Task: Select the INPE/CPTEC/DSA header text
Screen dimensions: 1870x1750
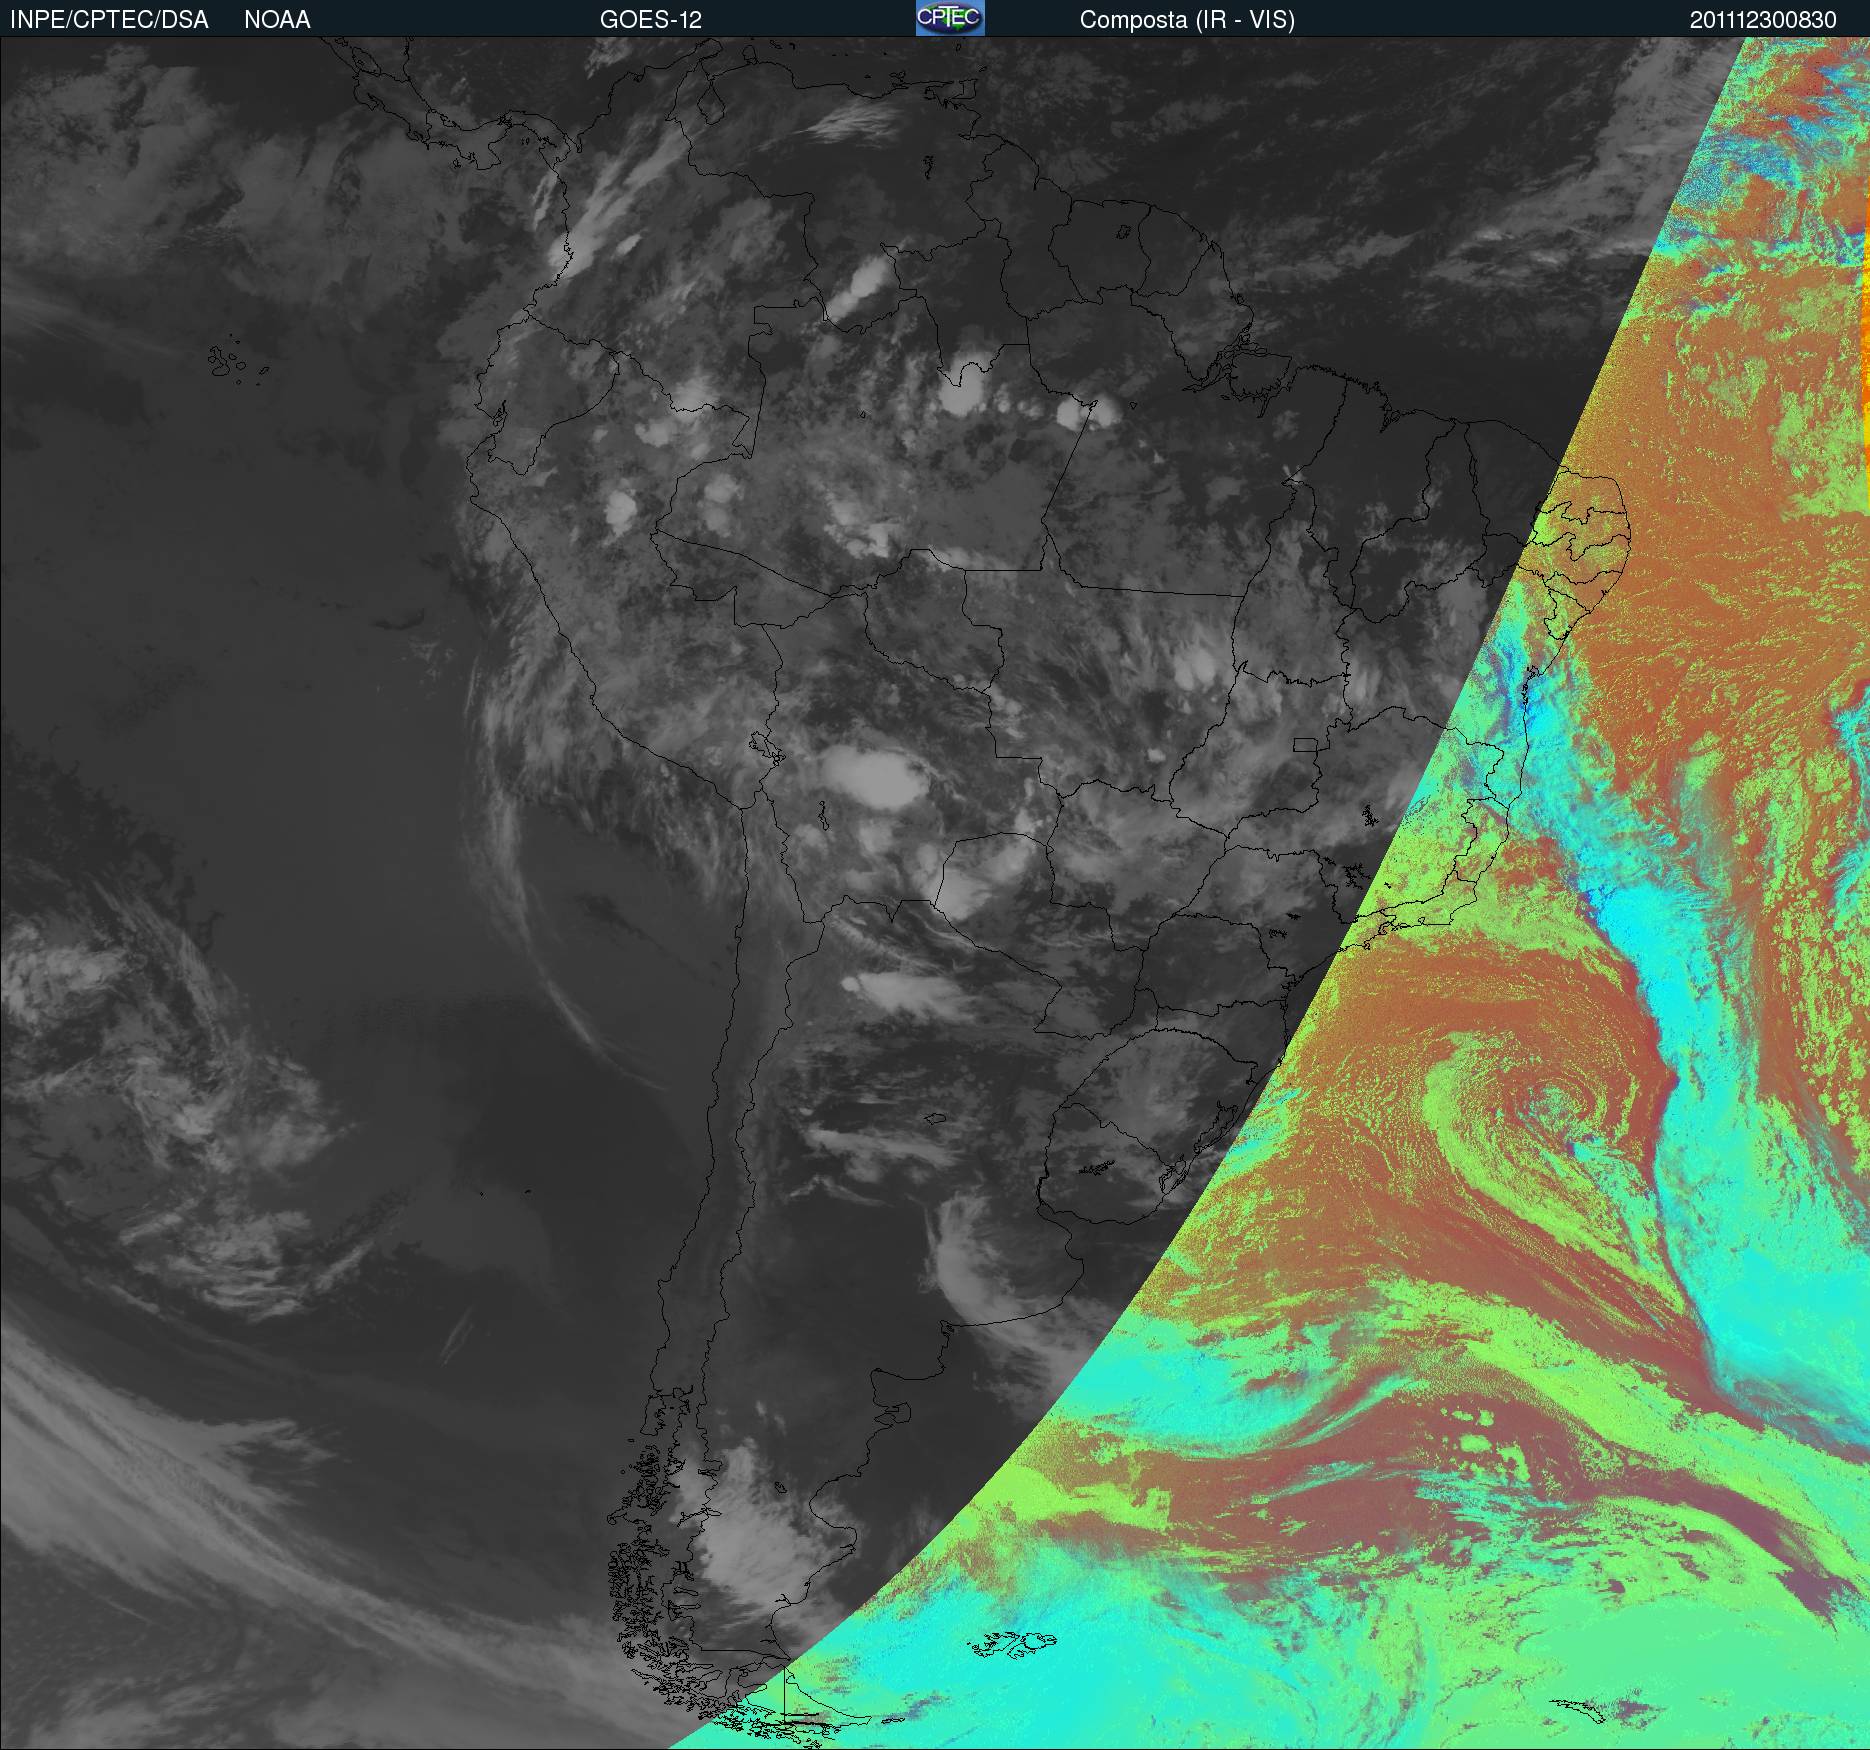Action: point(109,20)
